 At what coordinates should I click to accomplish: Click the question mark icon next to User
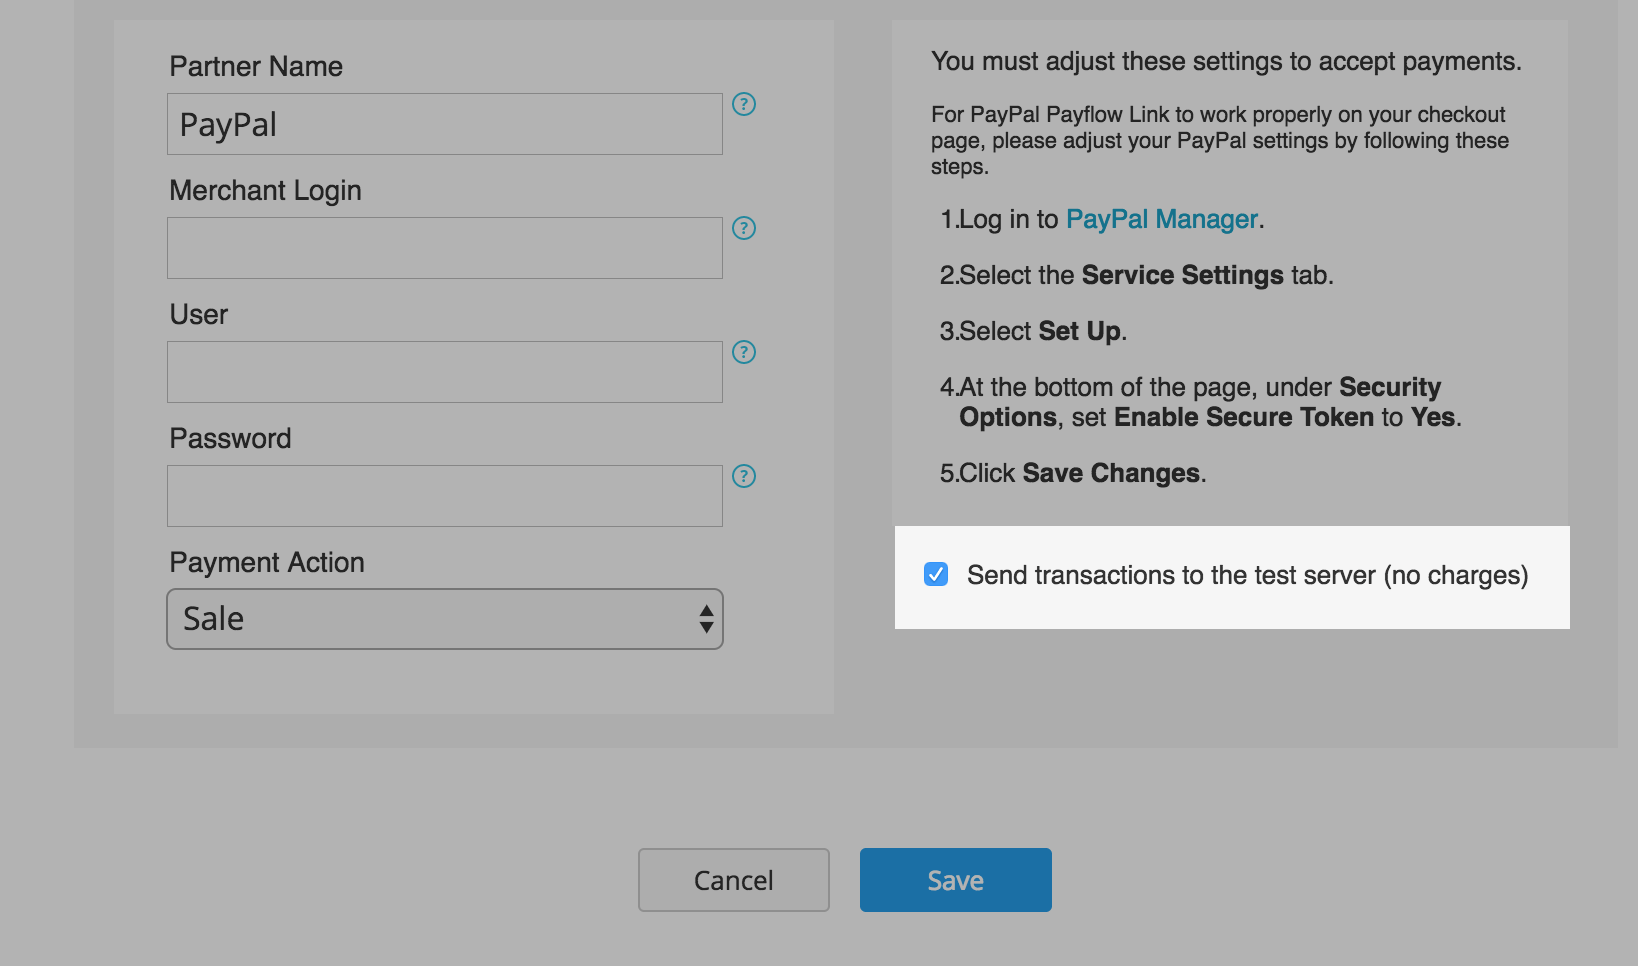744,352
